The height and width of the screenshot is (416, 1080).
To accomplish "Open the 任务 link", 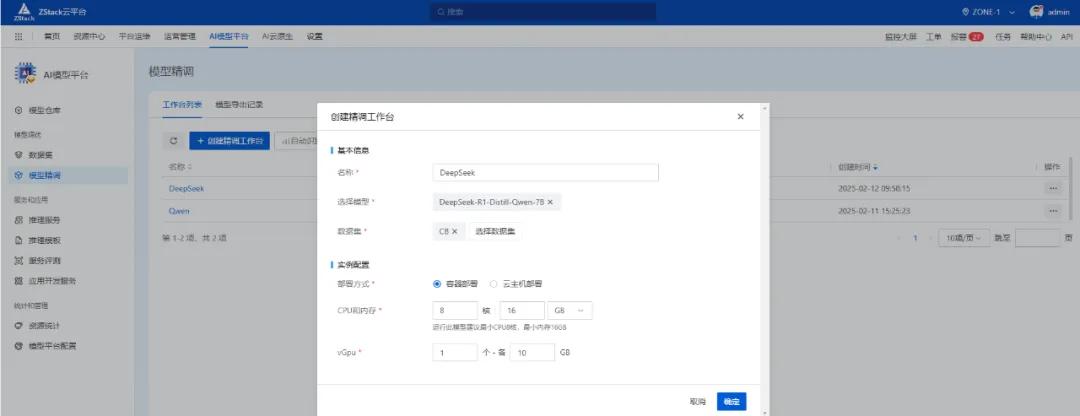I will (1003, 37).
